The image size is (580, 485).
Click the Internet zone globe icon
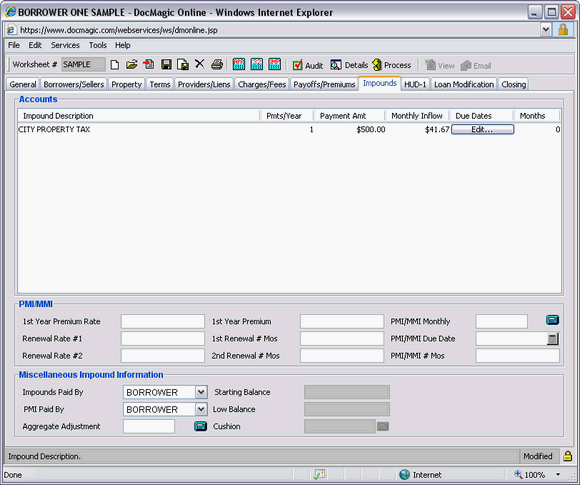(405, 474)
